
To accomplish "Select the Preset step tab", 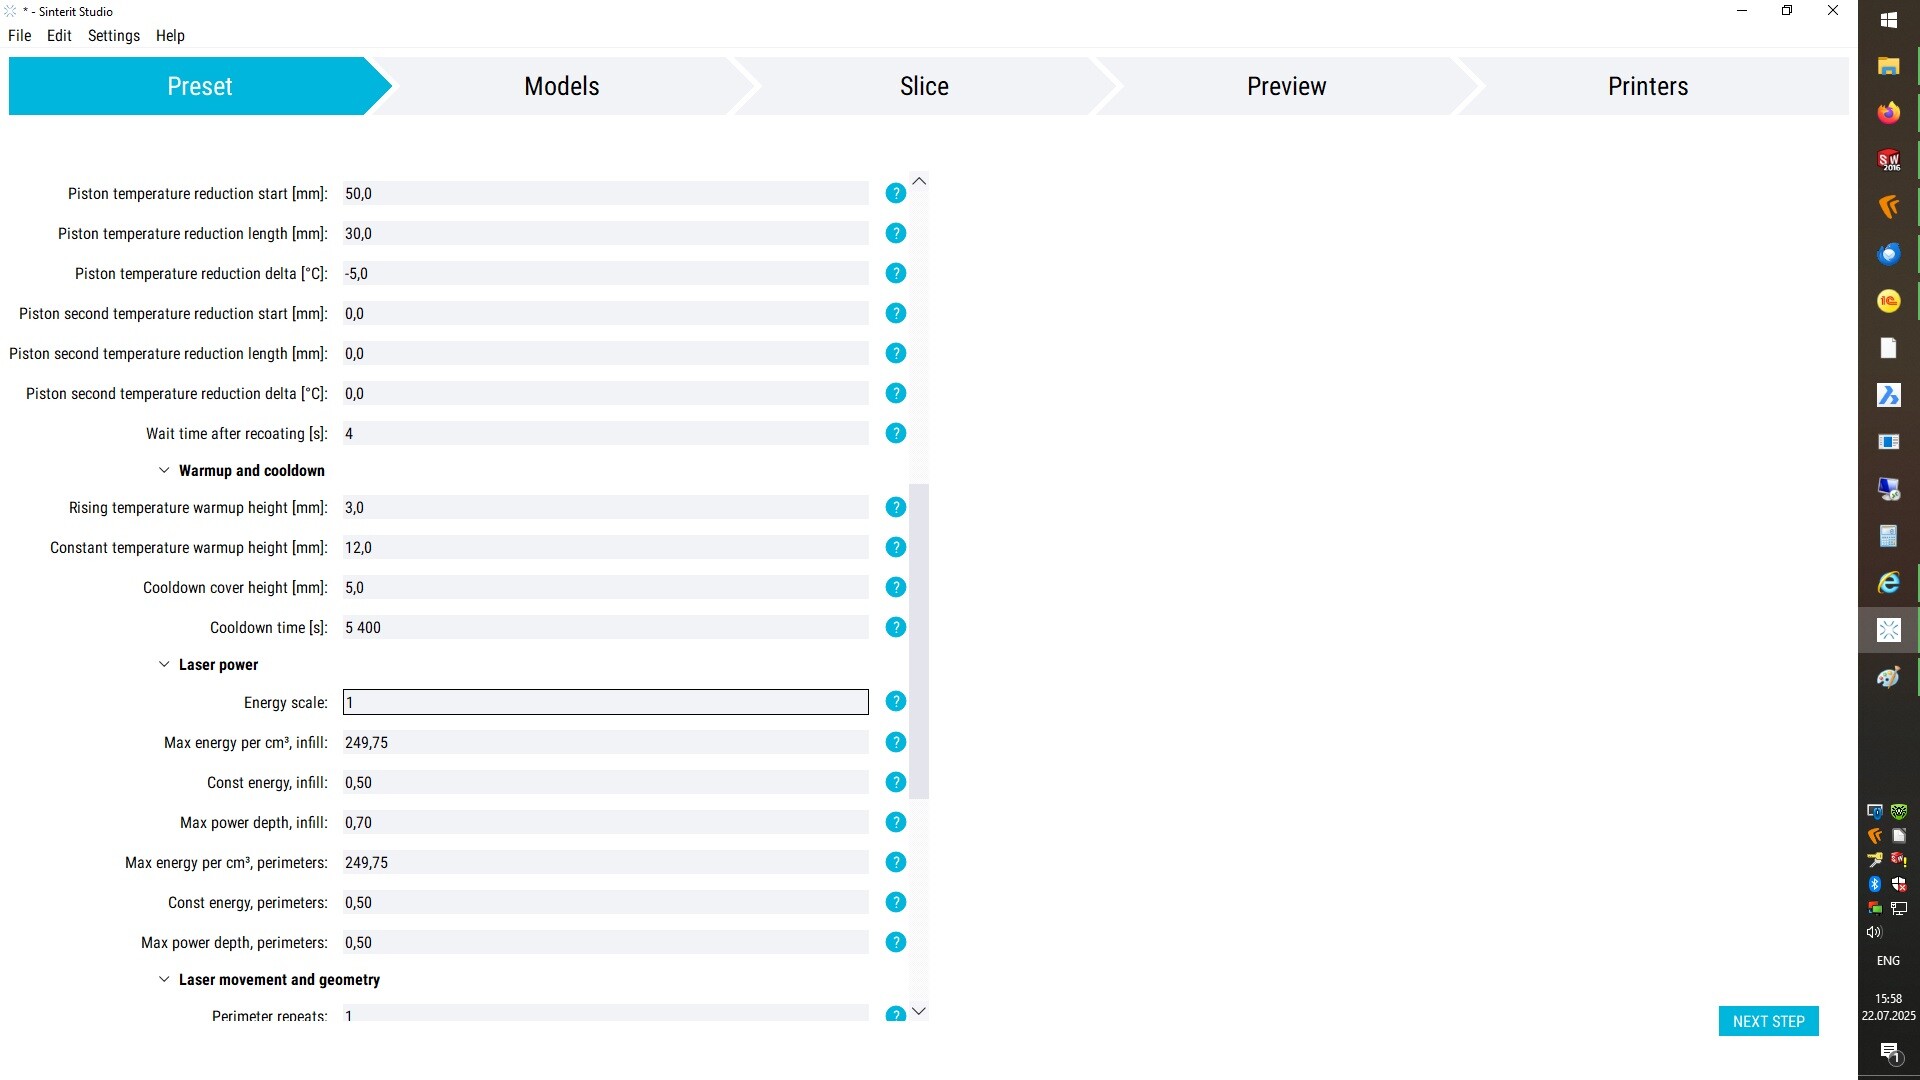I will (x=199, y=86).
